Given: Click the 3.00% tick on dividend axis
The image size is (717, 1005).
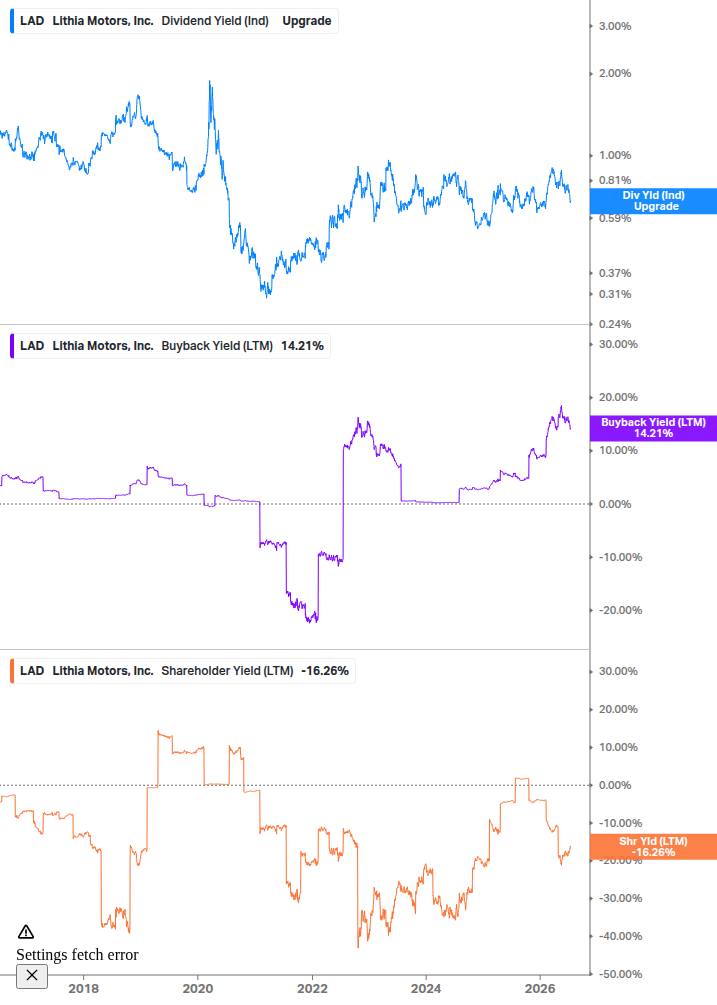Looking at the screenshot, I should click(615, 26).
